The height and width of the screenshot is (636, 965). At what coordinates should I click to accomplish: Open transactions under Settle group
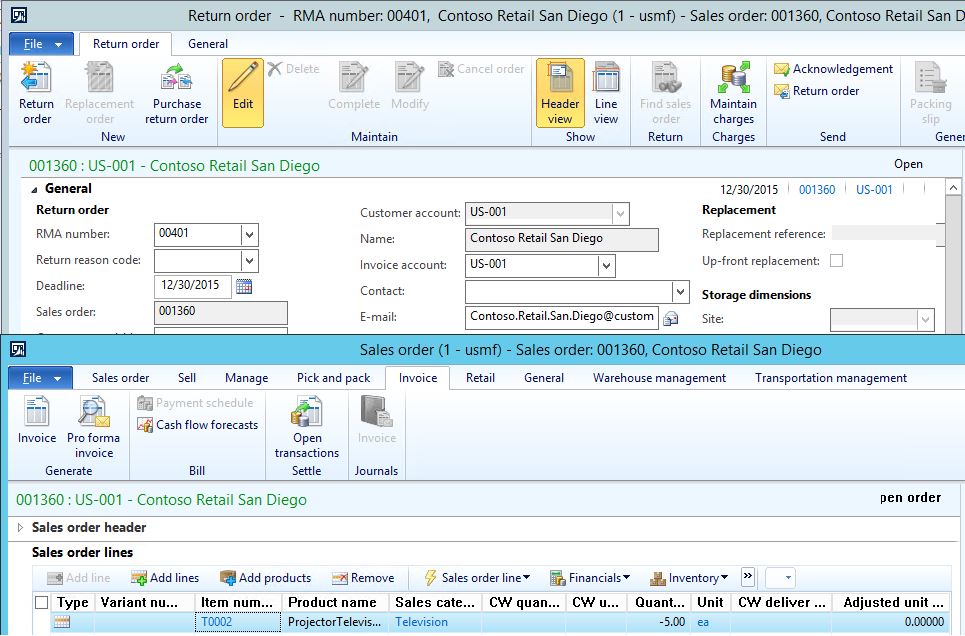pos(306,427)
